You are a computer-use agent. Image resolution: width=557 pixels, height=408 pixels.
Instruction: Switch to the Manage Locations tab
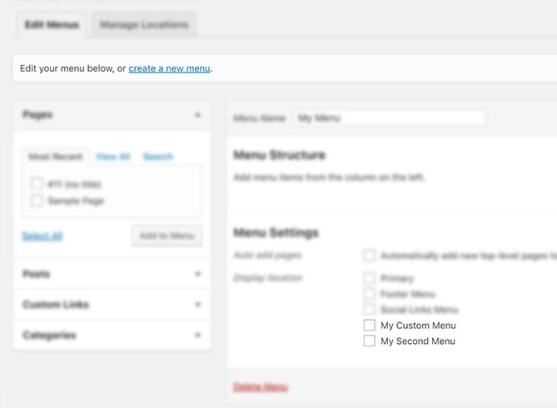(144, 25)
